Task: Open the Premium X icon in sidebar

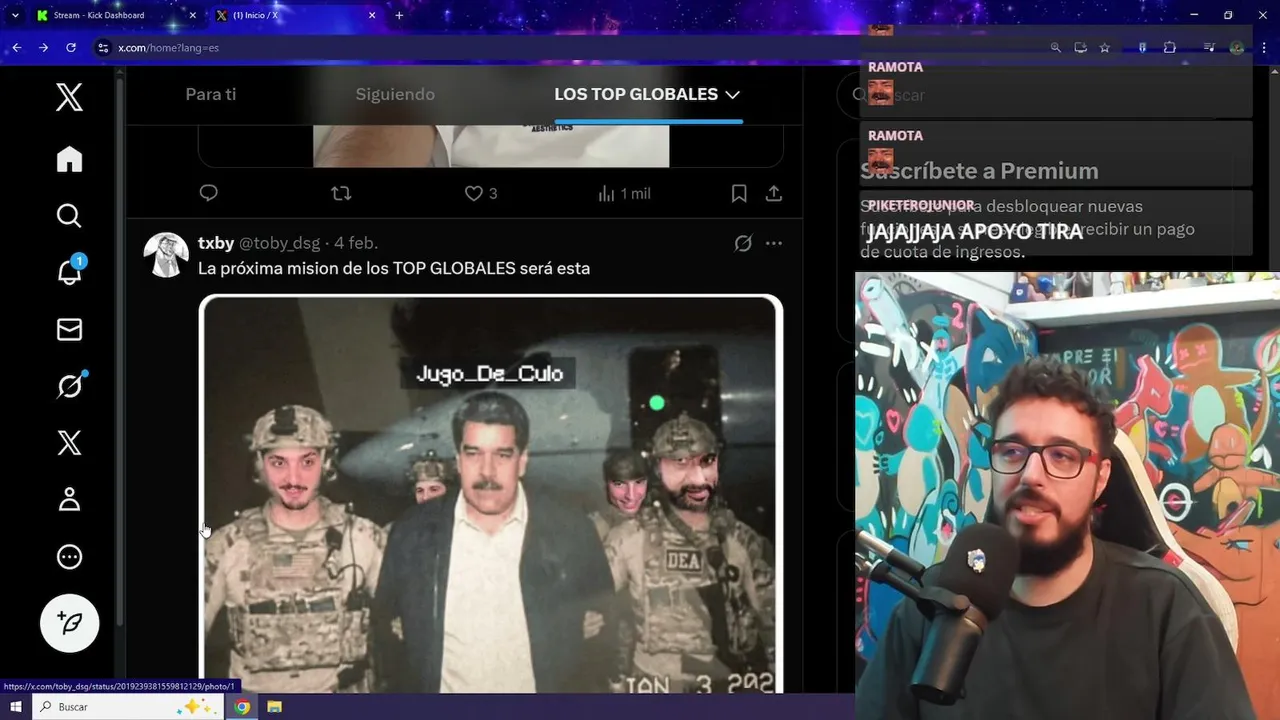Action: [x=69, y=442]
